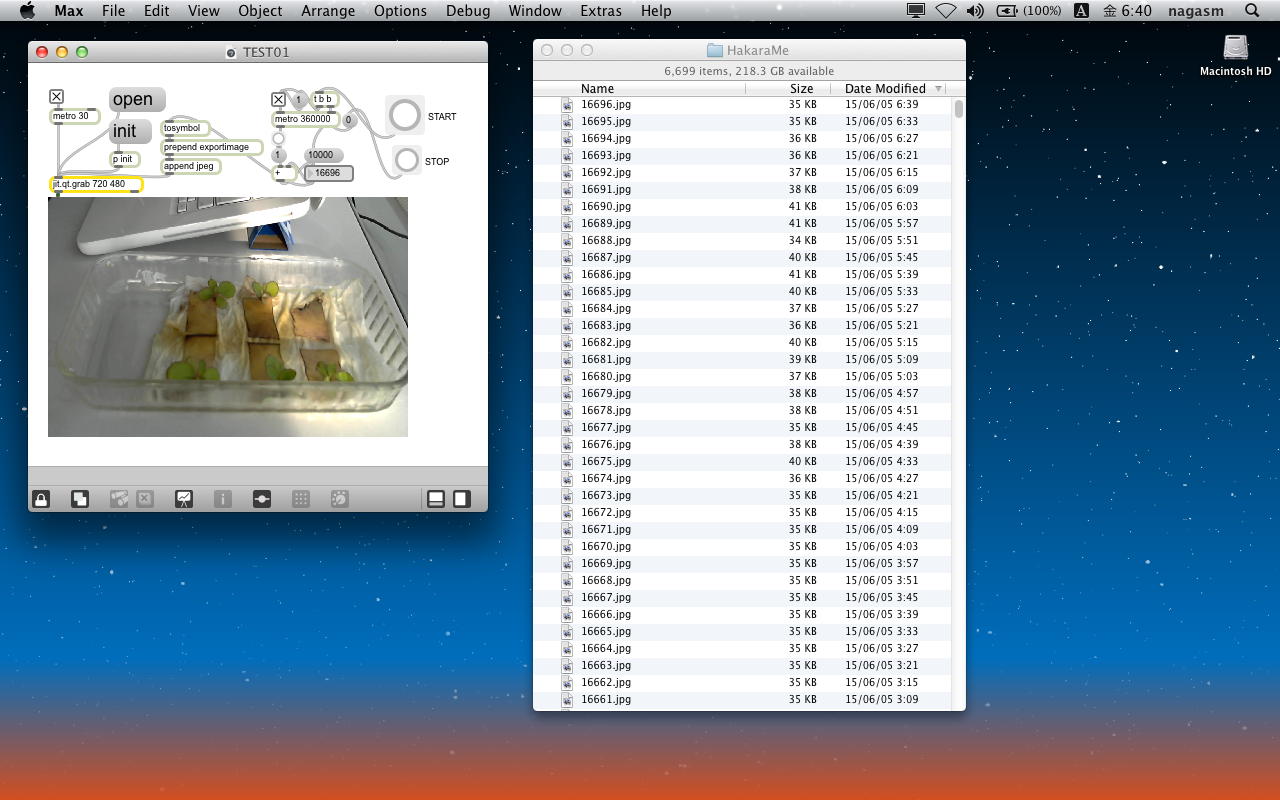The height and width of the screenshot is (800, 1280).
Task: Open the Arrange menu
Action: coord(328,11)
